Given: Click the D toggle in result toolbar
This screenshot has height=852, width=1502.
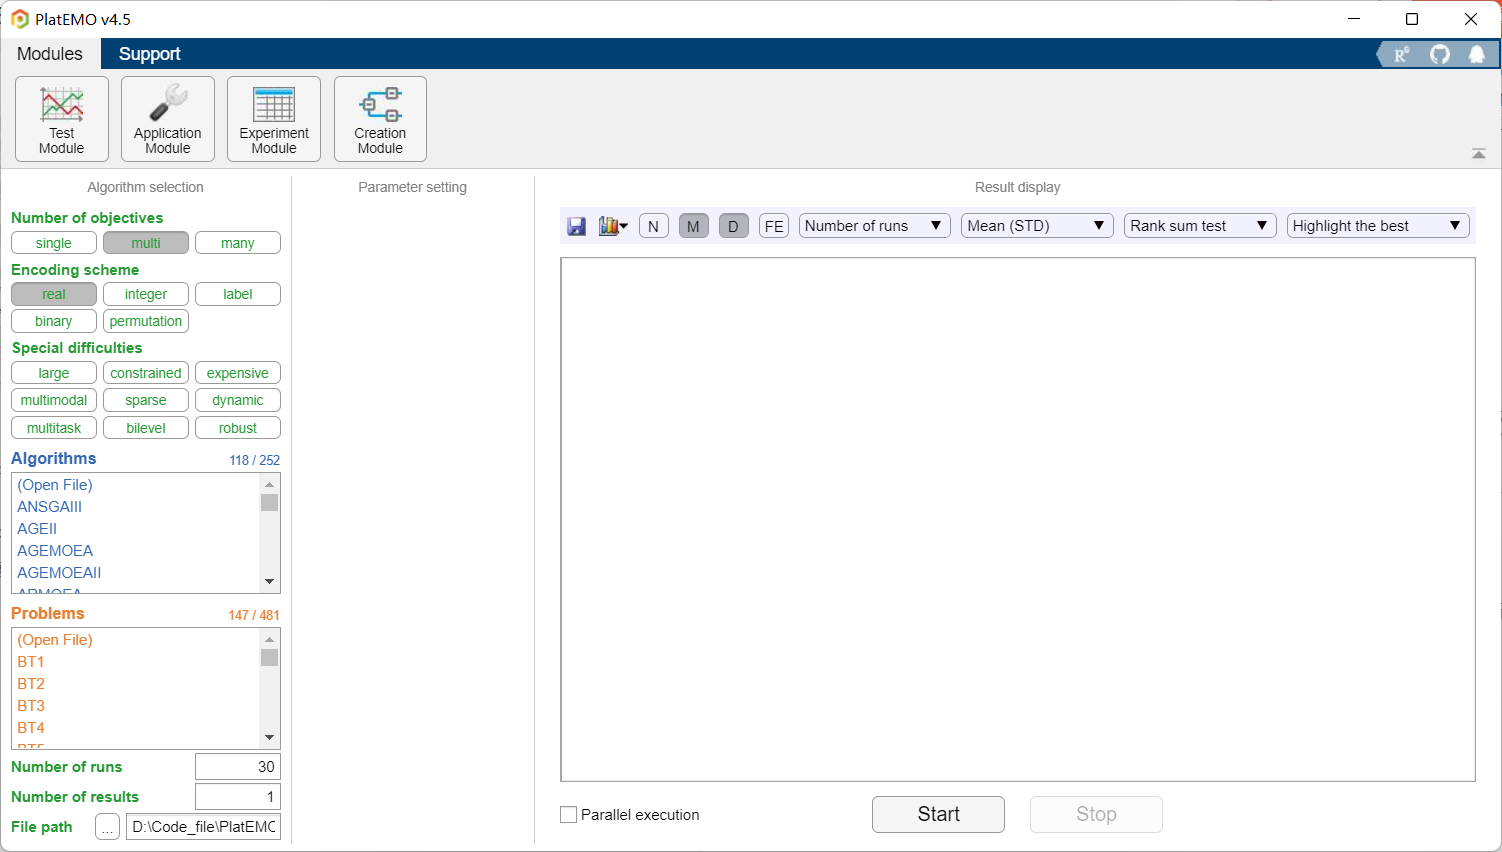Looking at the screenshot, I should tap(733, 226).
